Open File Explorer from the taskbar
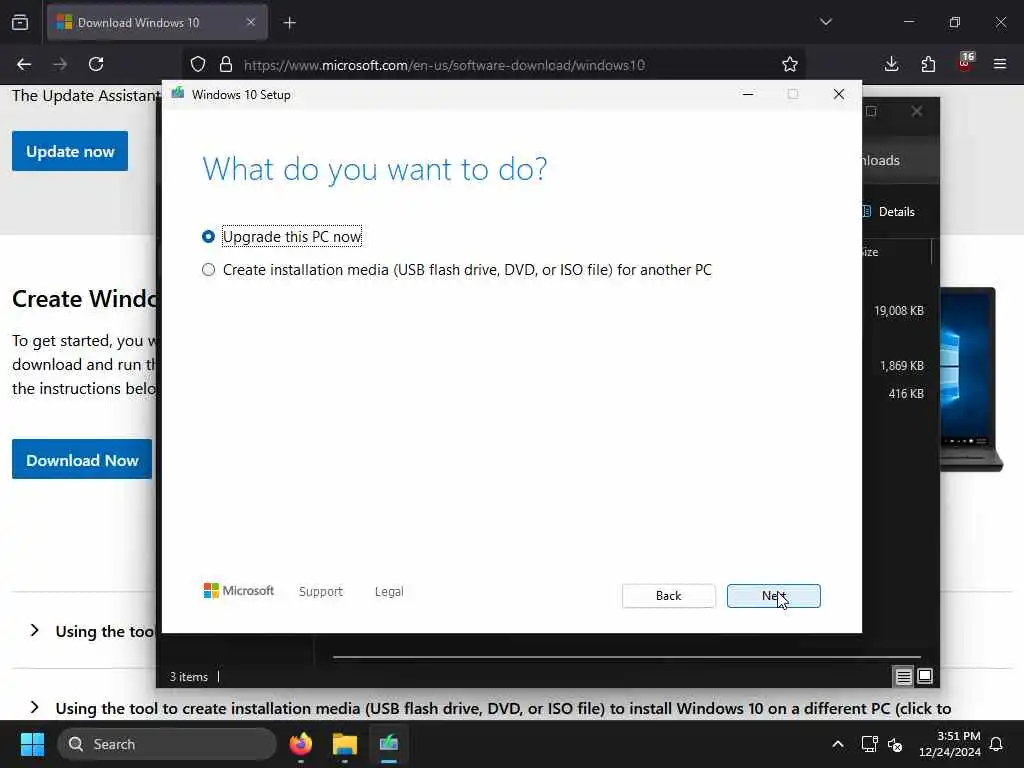Screen dimensions: 1024x768 tap(345, 744)
